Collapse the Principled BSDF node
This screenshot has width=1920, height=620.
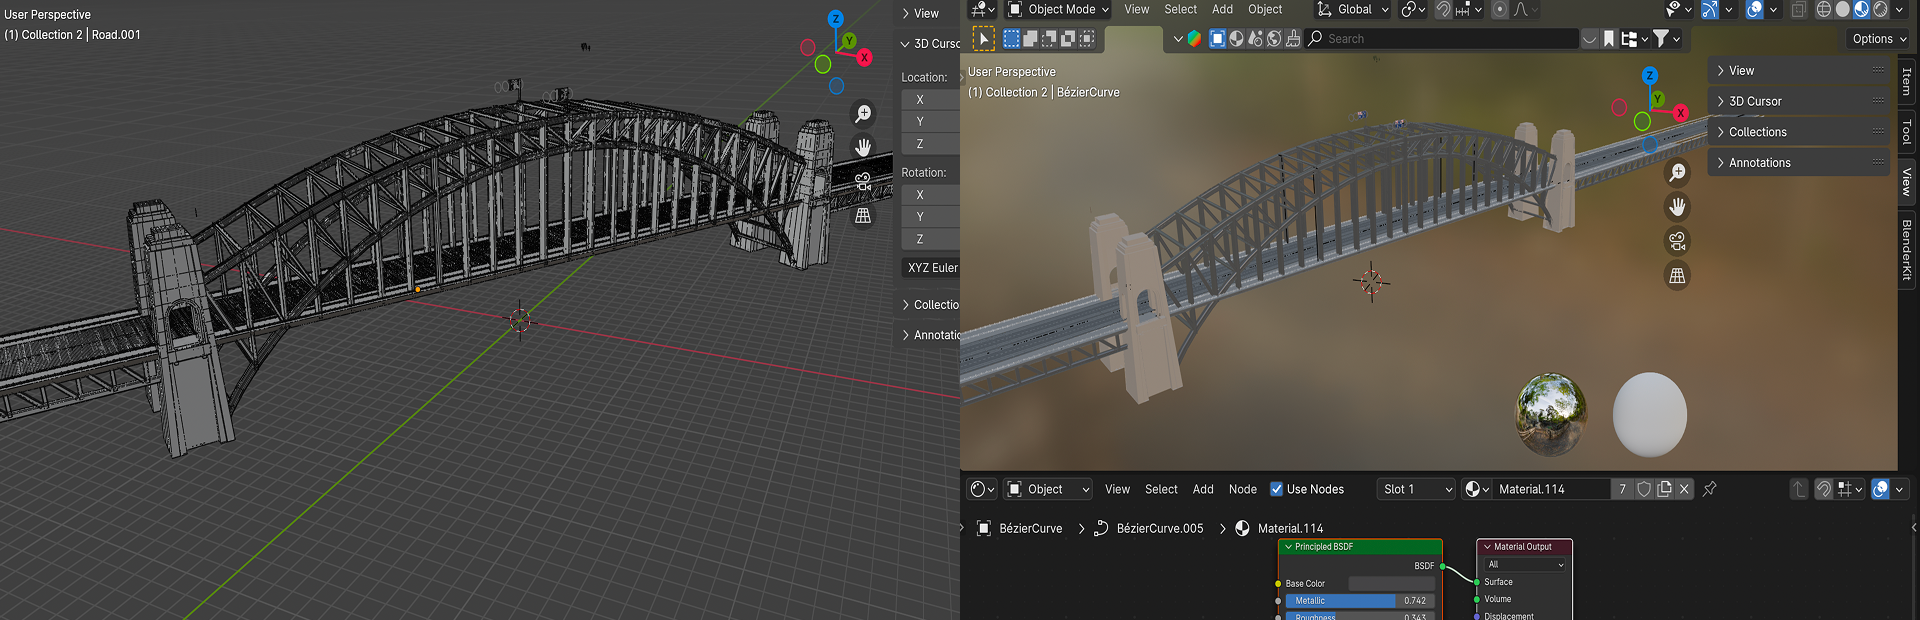tap(1289, 547)
